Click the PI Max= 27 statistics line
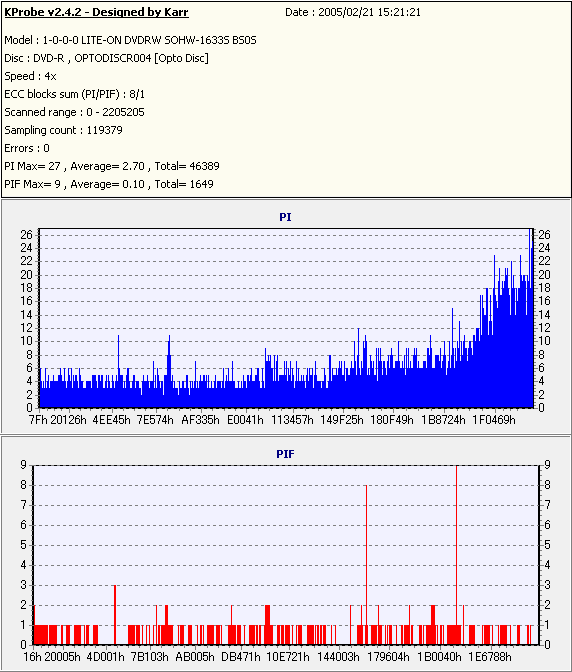 (112, 166)
